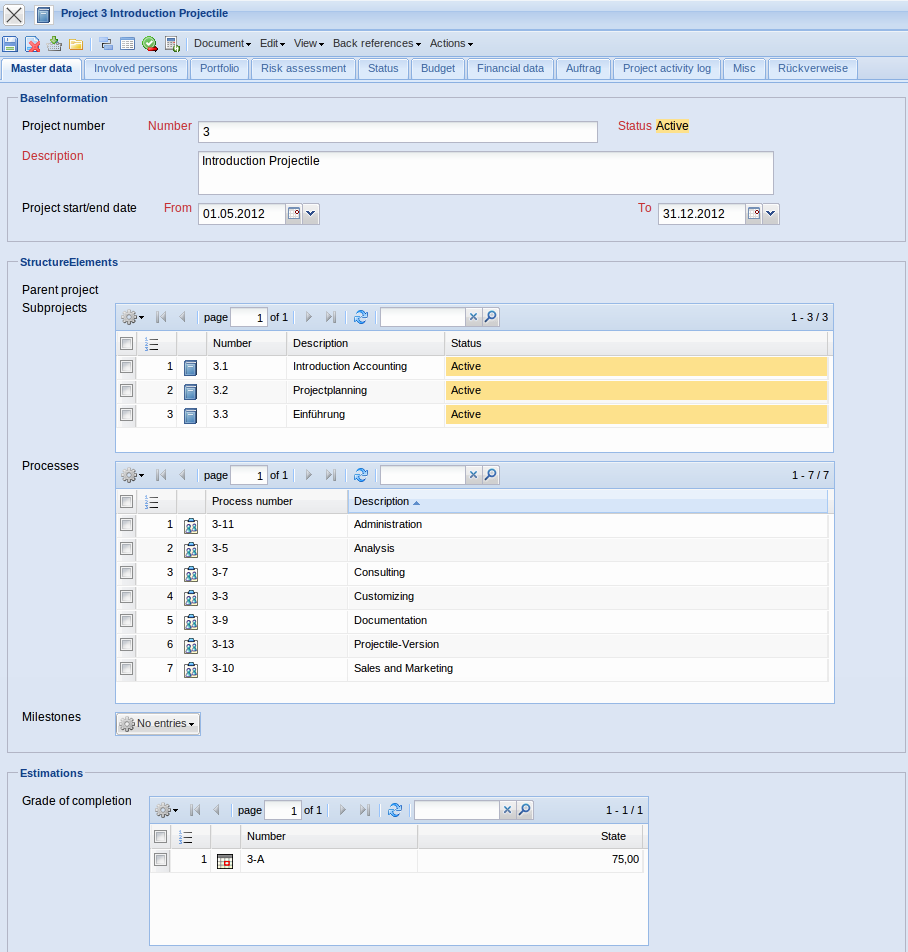The height and width of the screenshot is (952, 908).
Task: Refresh the Subprojects table
Action: coord(361,317)
